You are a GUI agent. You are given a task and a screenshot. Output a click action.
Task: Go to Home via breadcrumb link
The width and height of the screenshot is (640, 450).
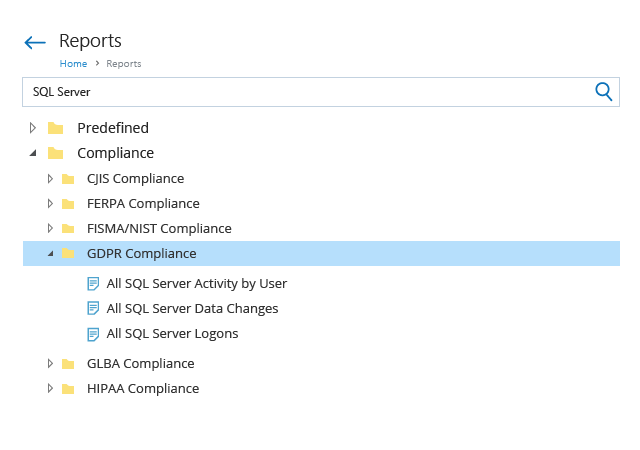(x=73, y=64)
